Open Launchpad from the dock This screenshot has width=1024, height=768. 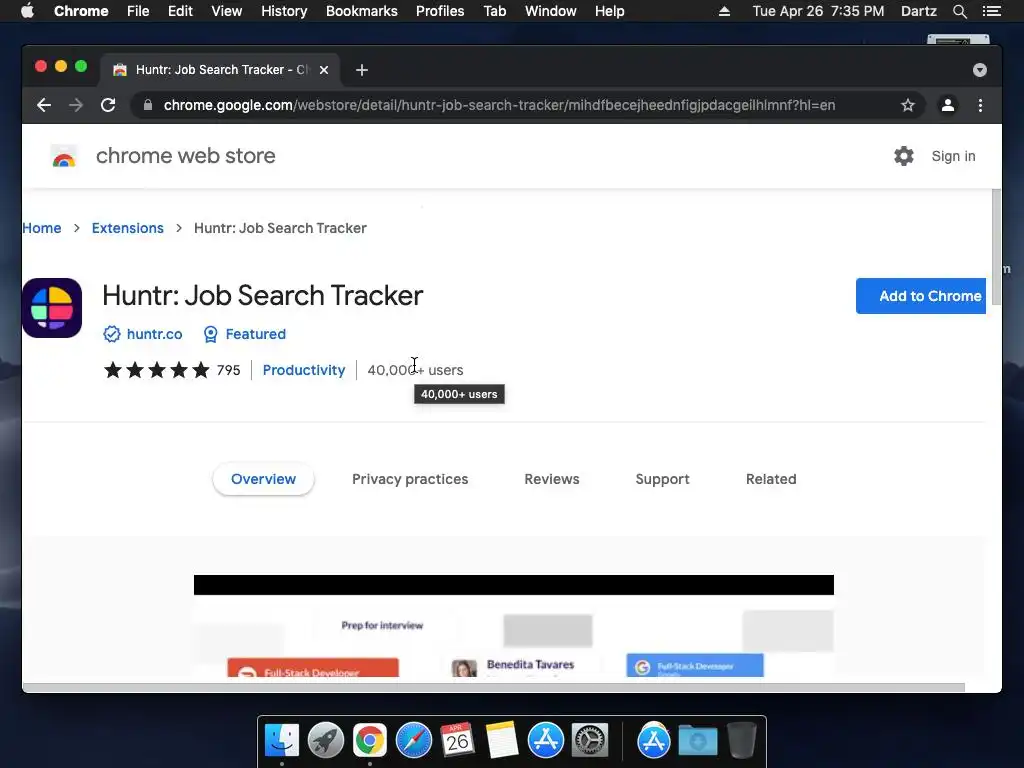pyautogui.click(x=326, y=741)
